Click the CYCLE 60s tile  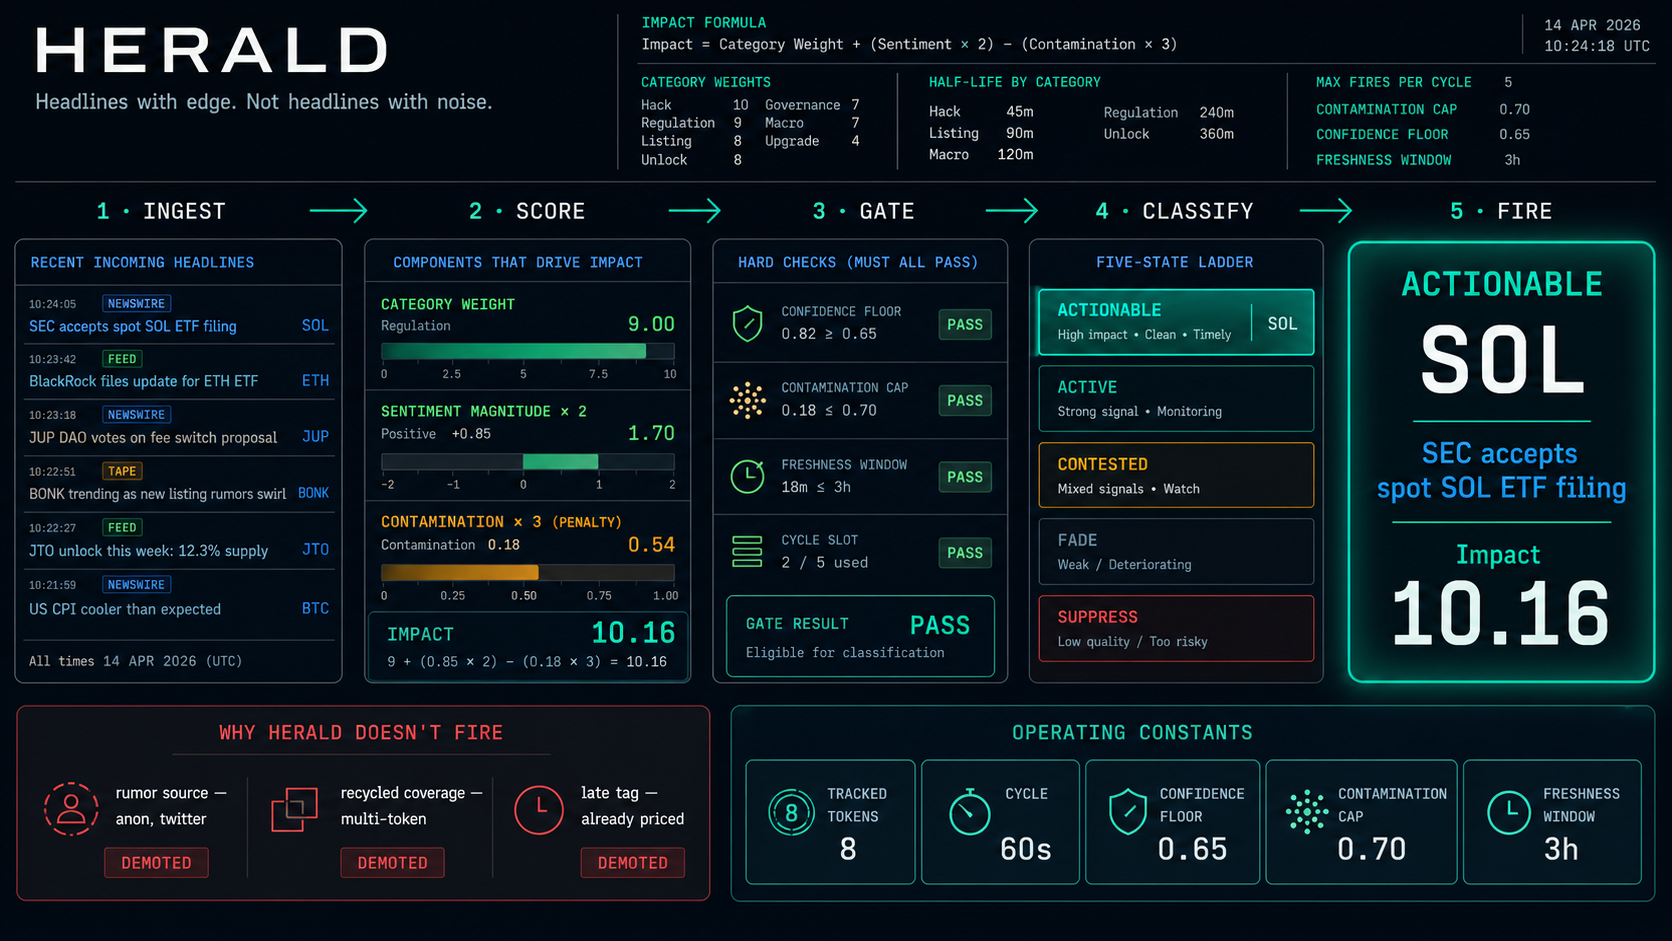click(1000, 822)
